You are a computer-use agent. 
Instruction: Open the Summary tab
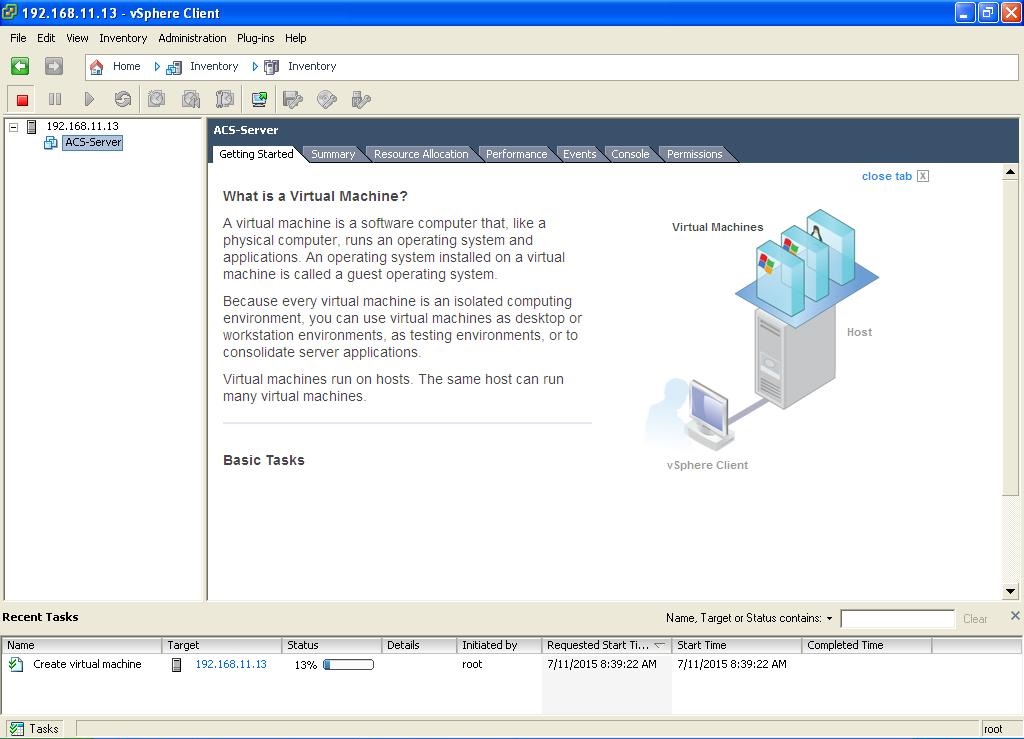click(332, 154)
